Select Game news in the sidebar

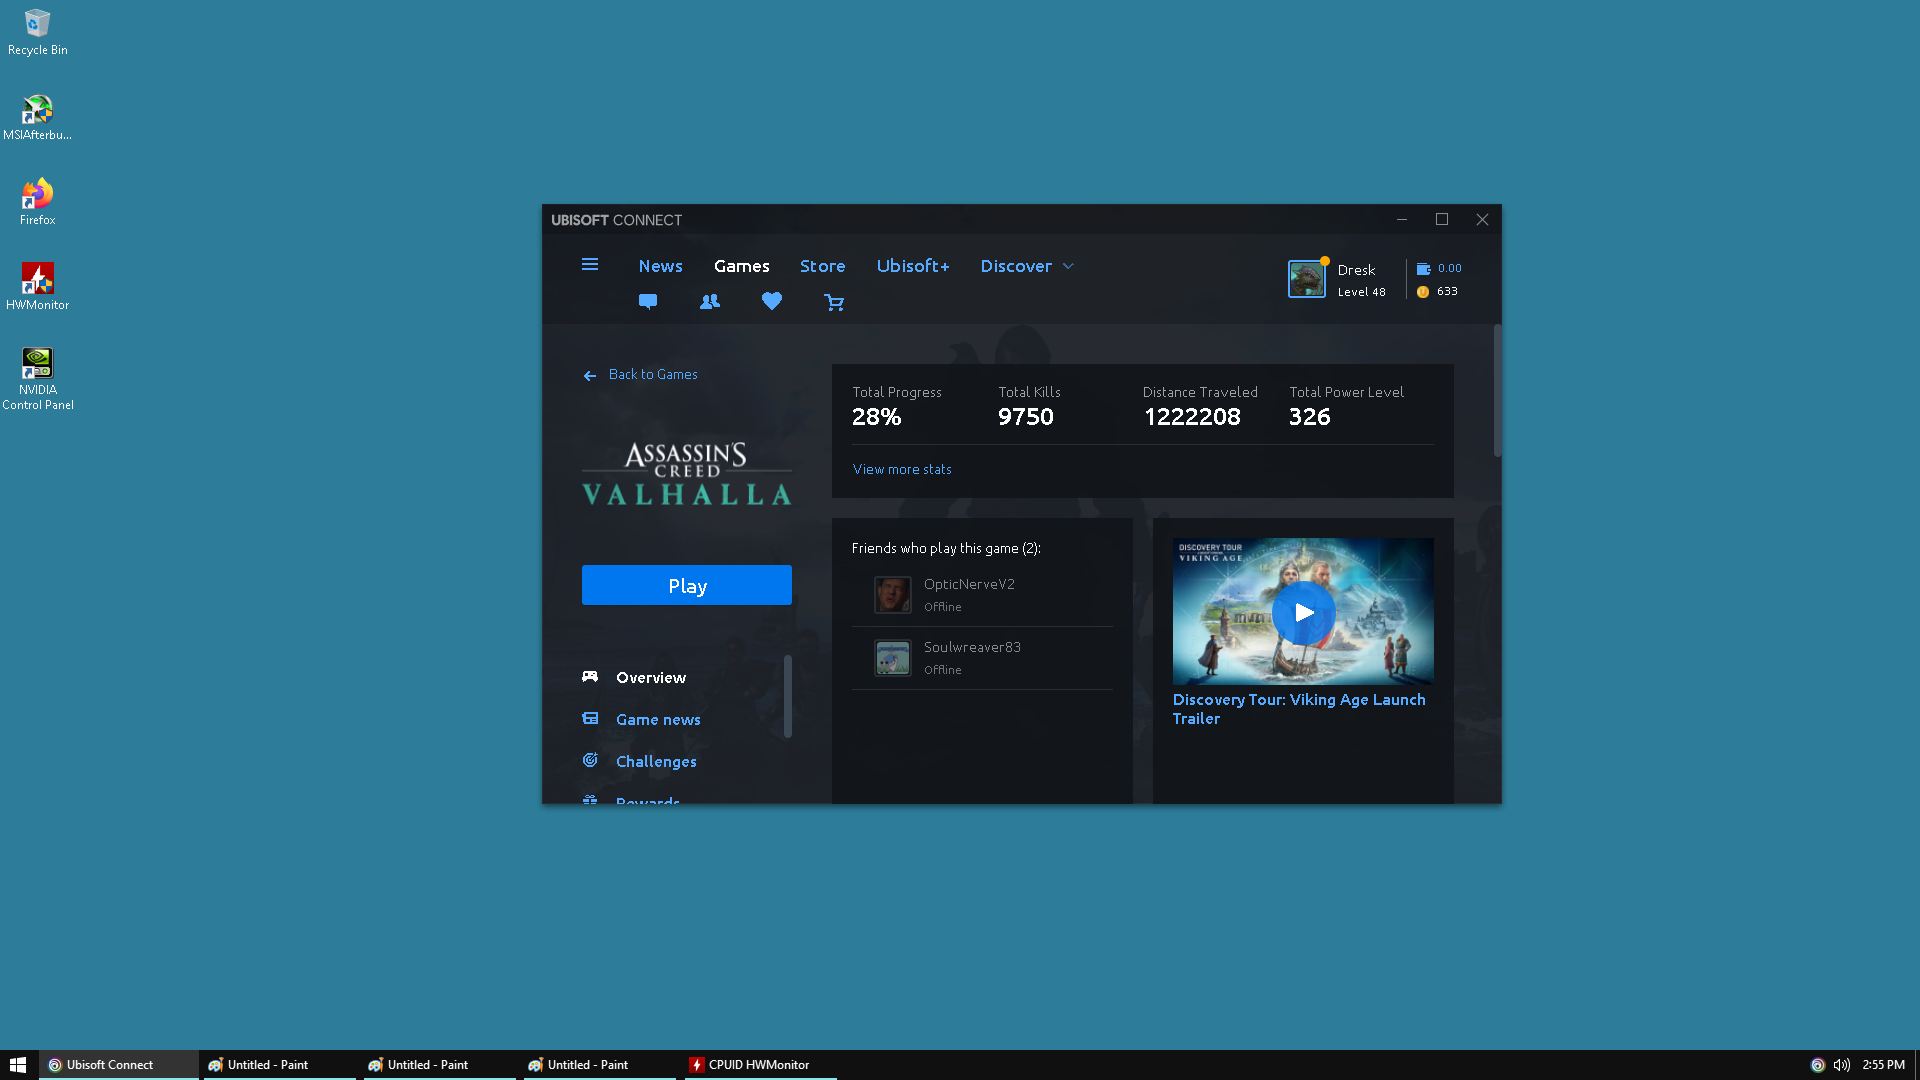[658, 719]
